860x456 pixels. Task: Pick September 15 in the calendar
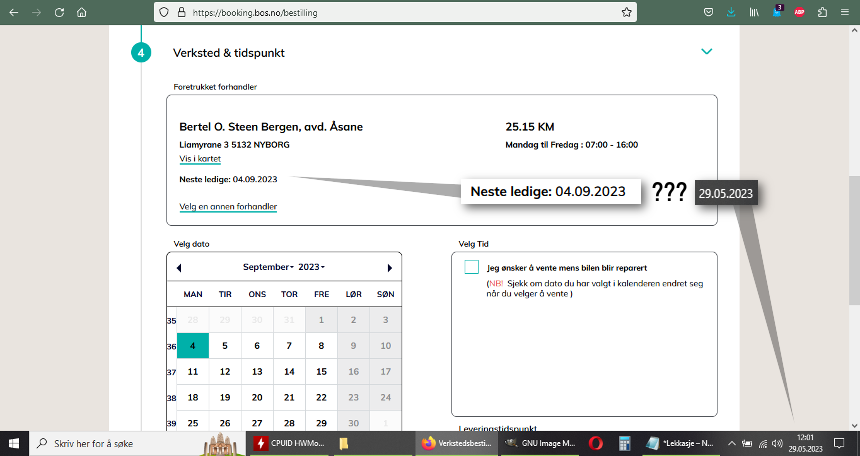(321, 371)
